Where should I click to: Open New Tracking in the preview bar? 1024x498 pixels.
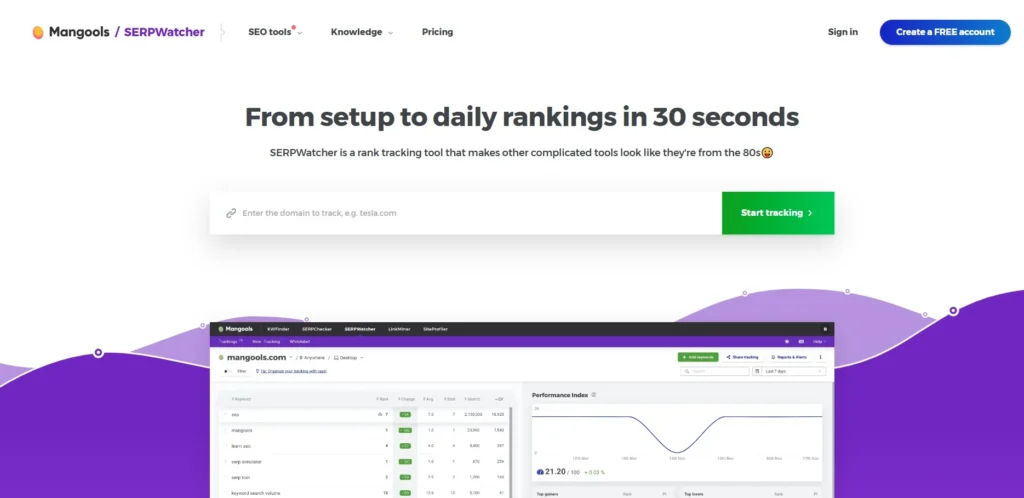(x=266, y=341)
